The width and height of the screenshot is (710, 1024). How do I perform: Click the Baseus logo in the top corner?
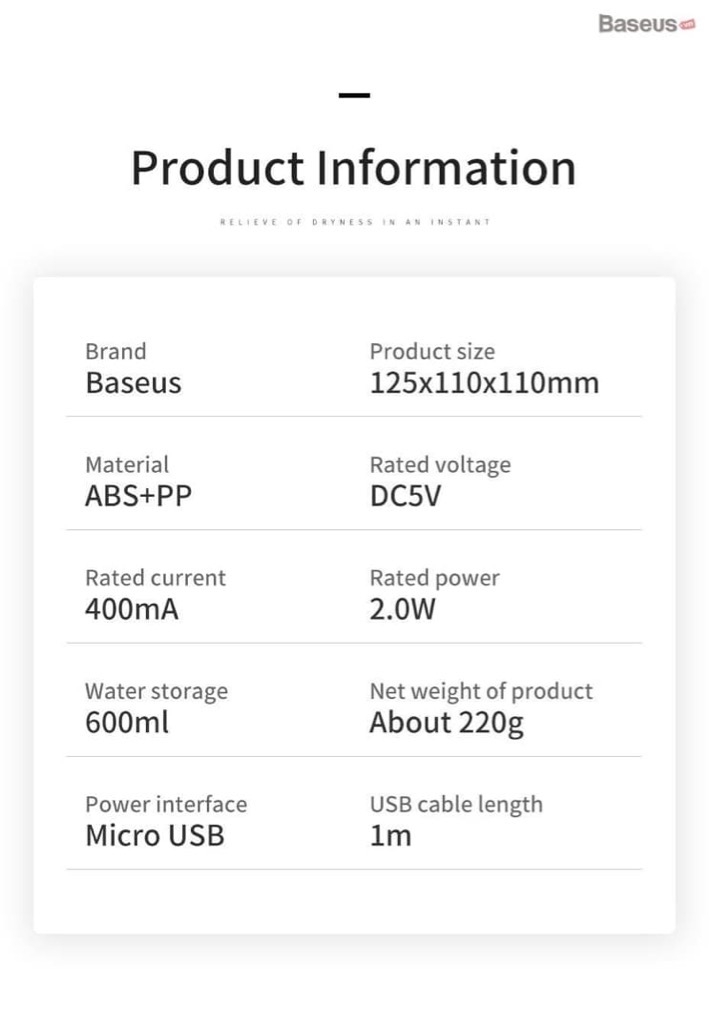click(x=638, y=24)
